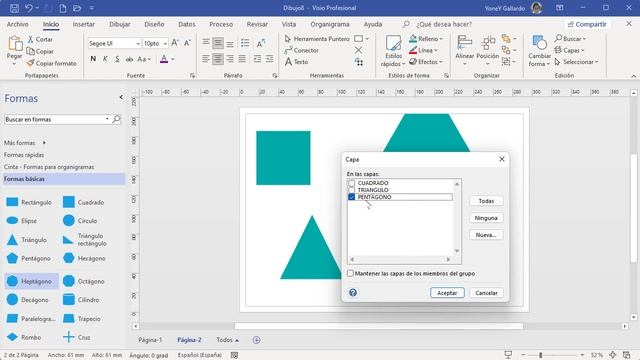The height and width of the screenshot is (360, 640).
Task: Click Nueva... layer button
Action: (x=486, y=235)
